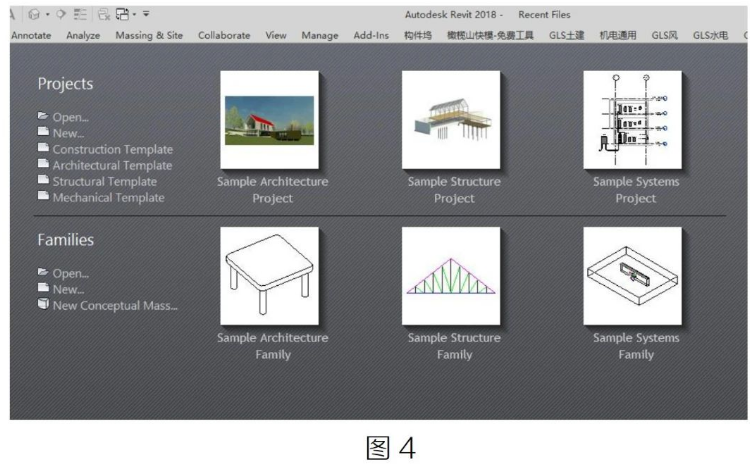Click the Sample Systems Family caption
Screen dimensions: 750x473
pyautogui.click(x=636, y=346)
